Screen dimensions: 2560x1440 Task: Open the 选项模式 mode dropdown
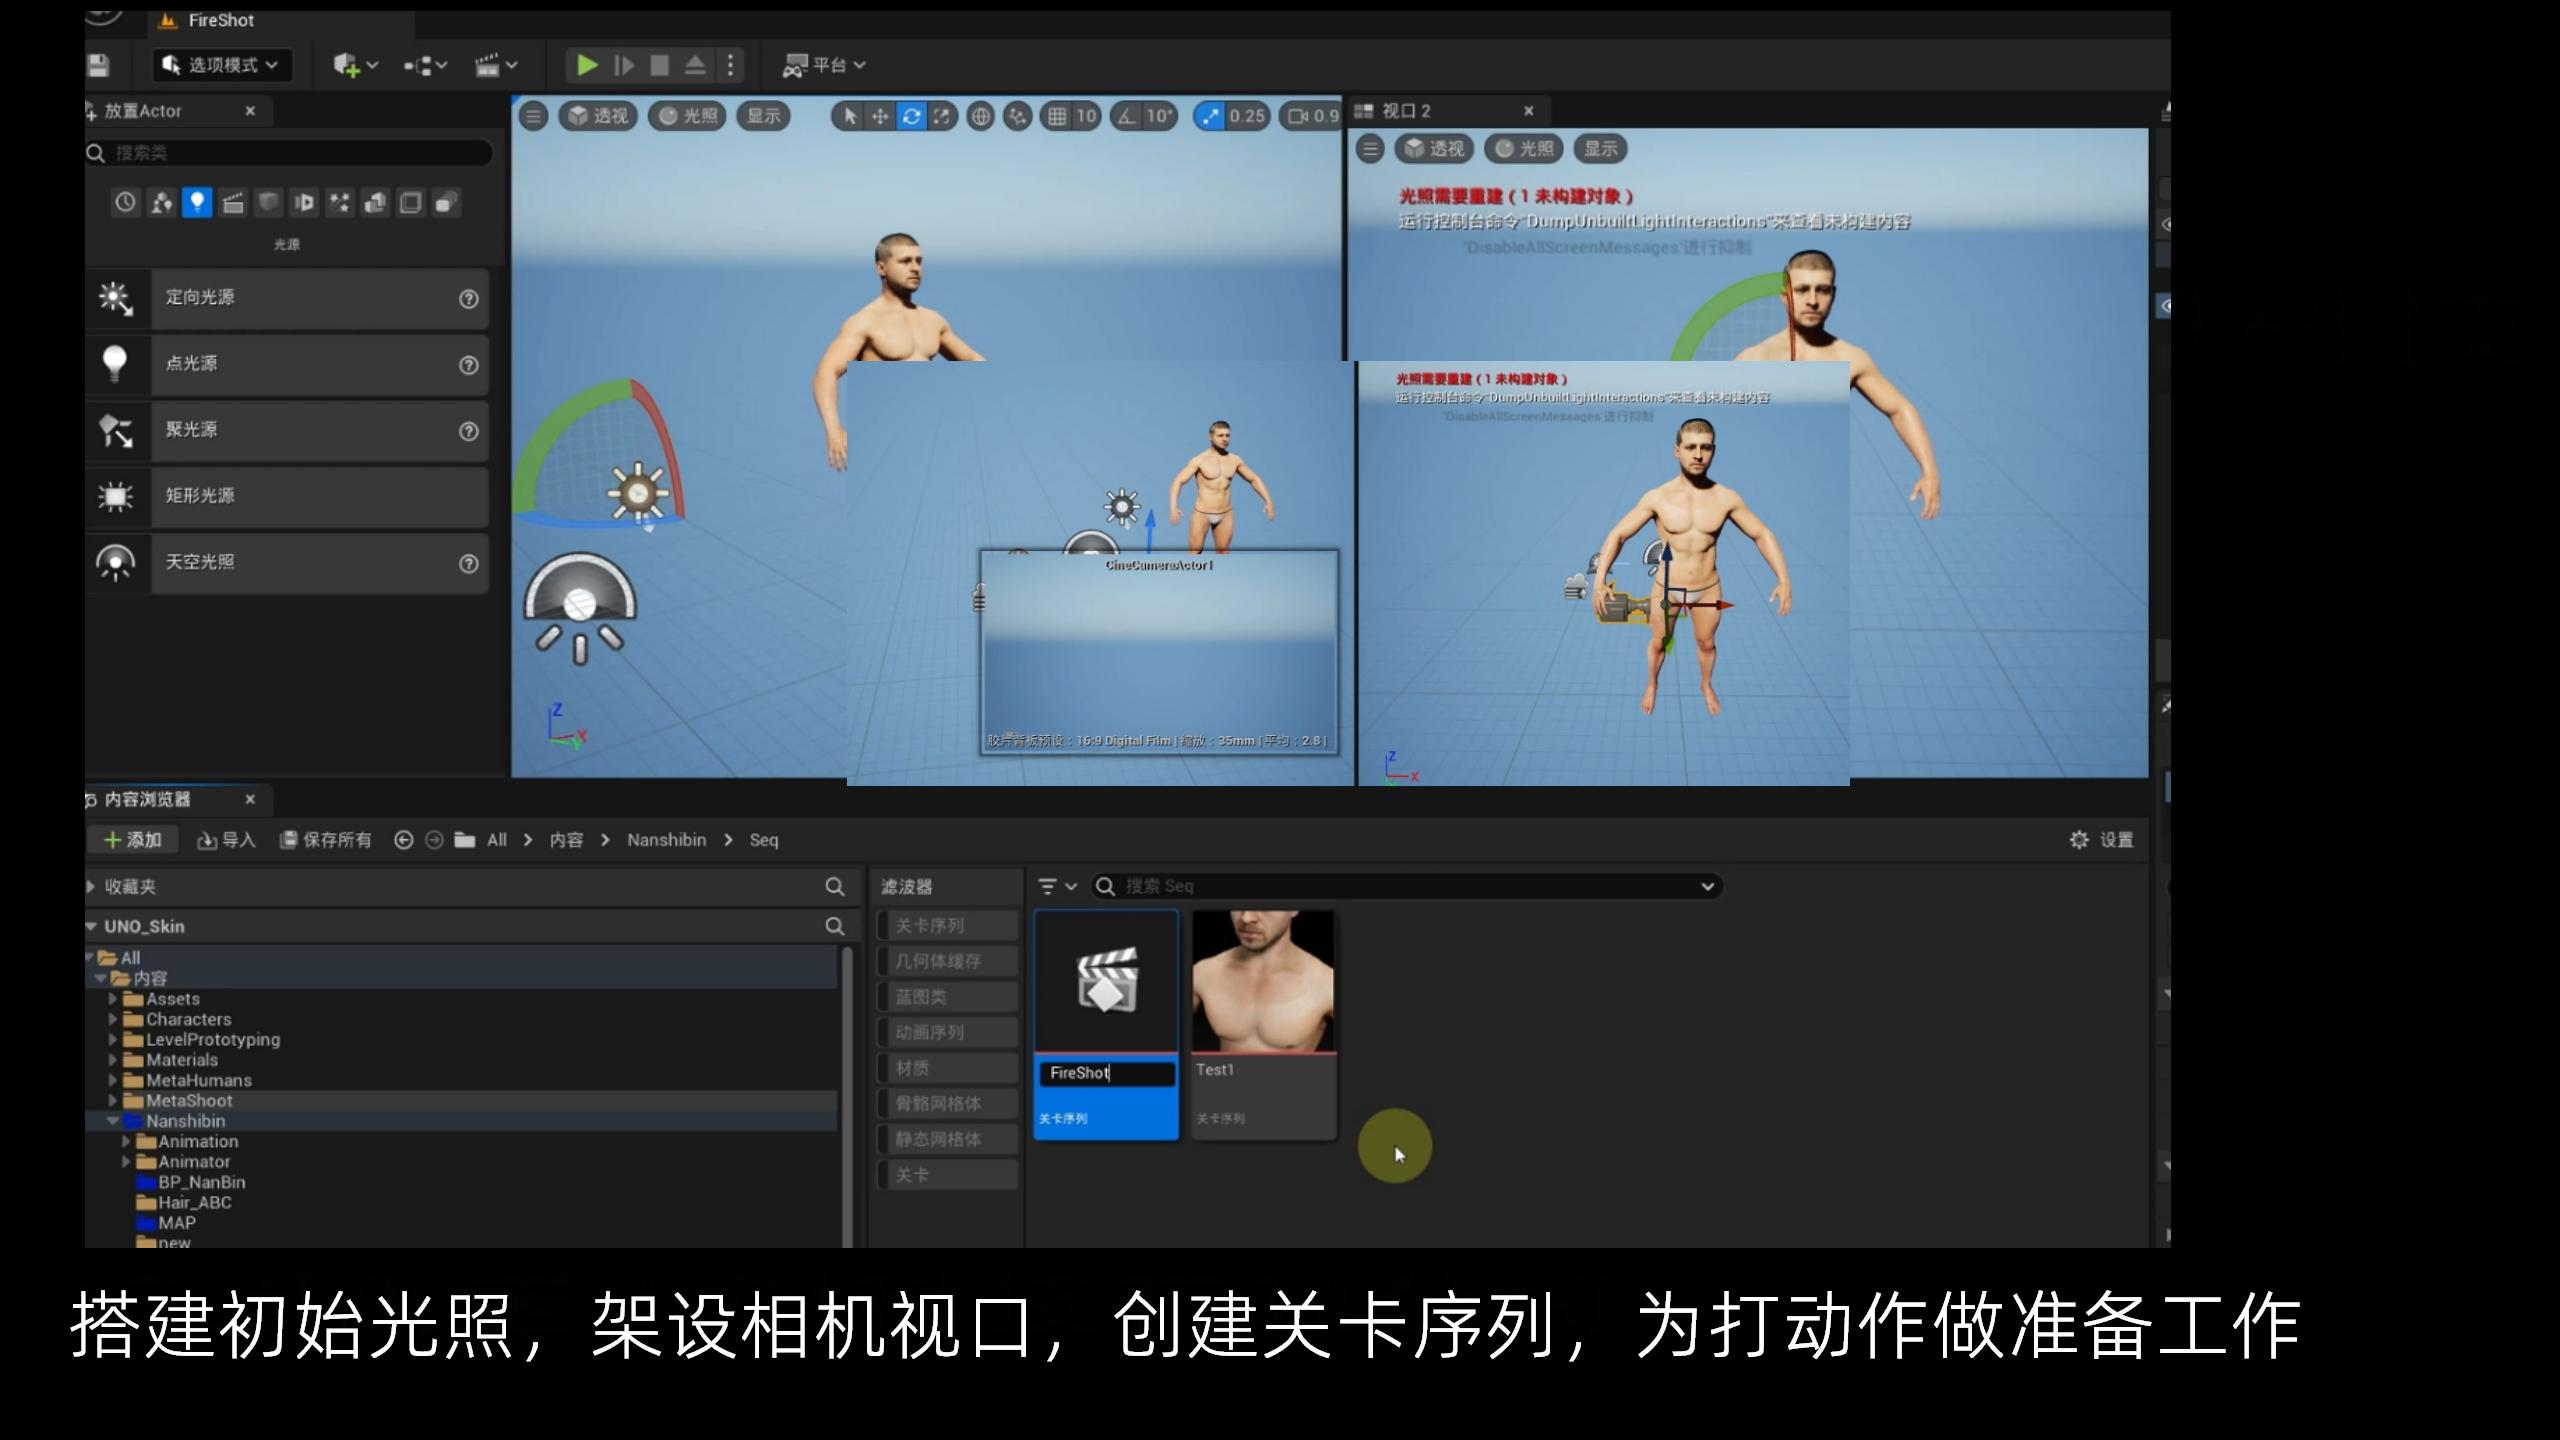click(222, 65)
